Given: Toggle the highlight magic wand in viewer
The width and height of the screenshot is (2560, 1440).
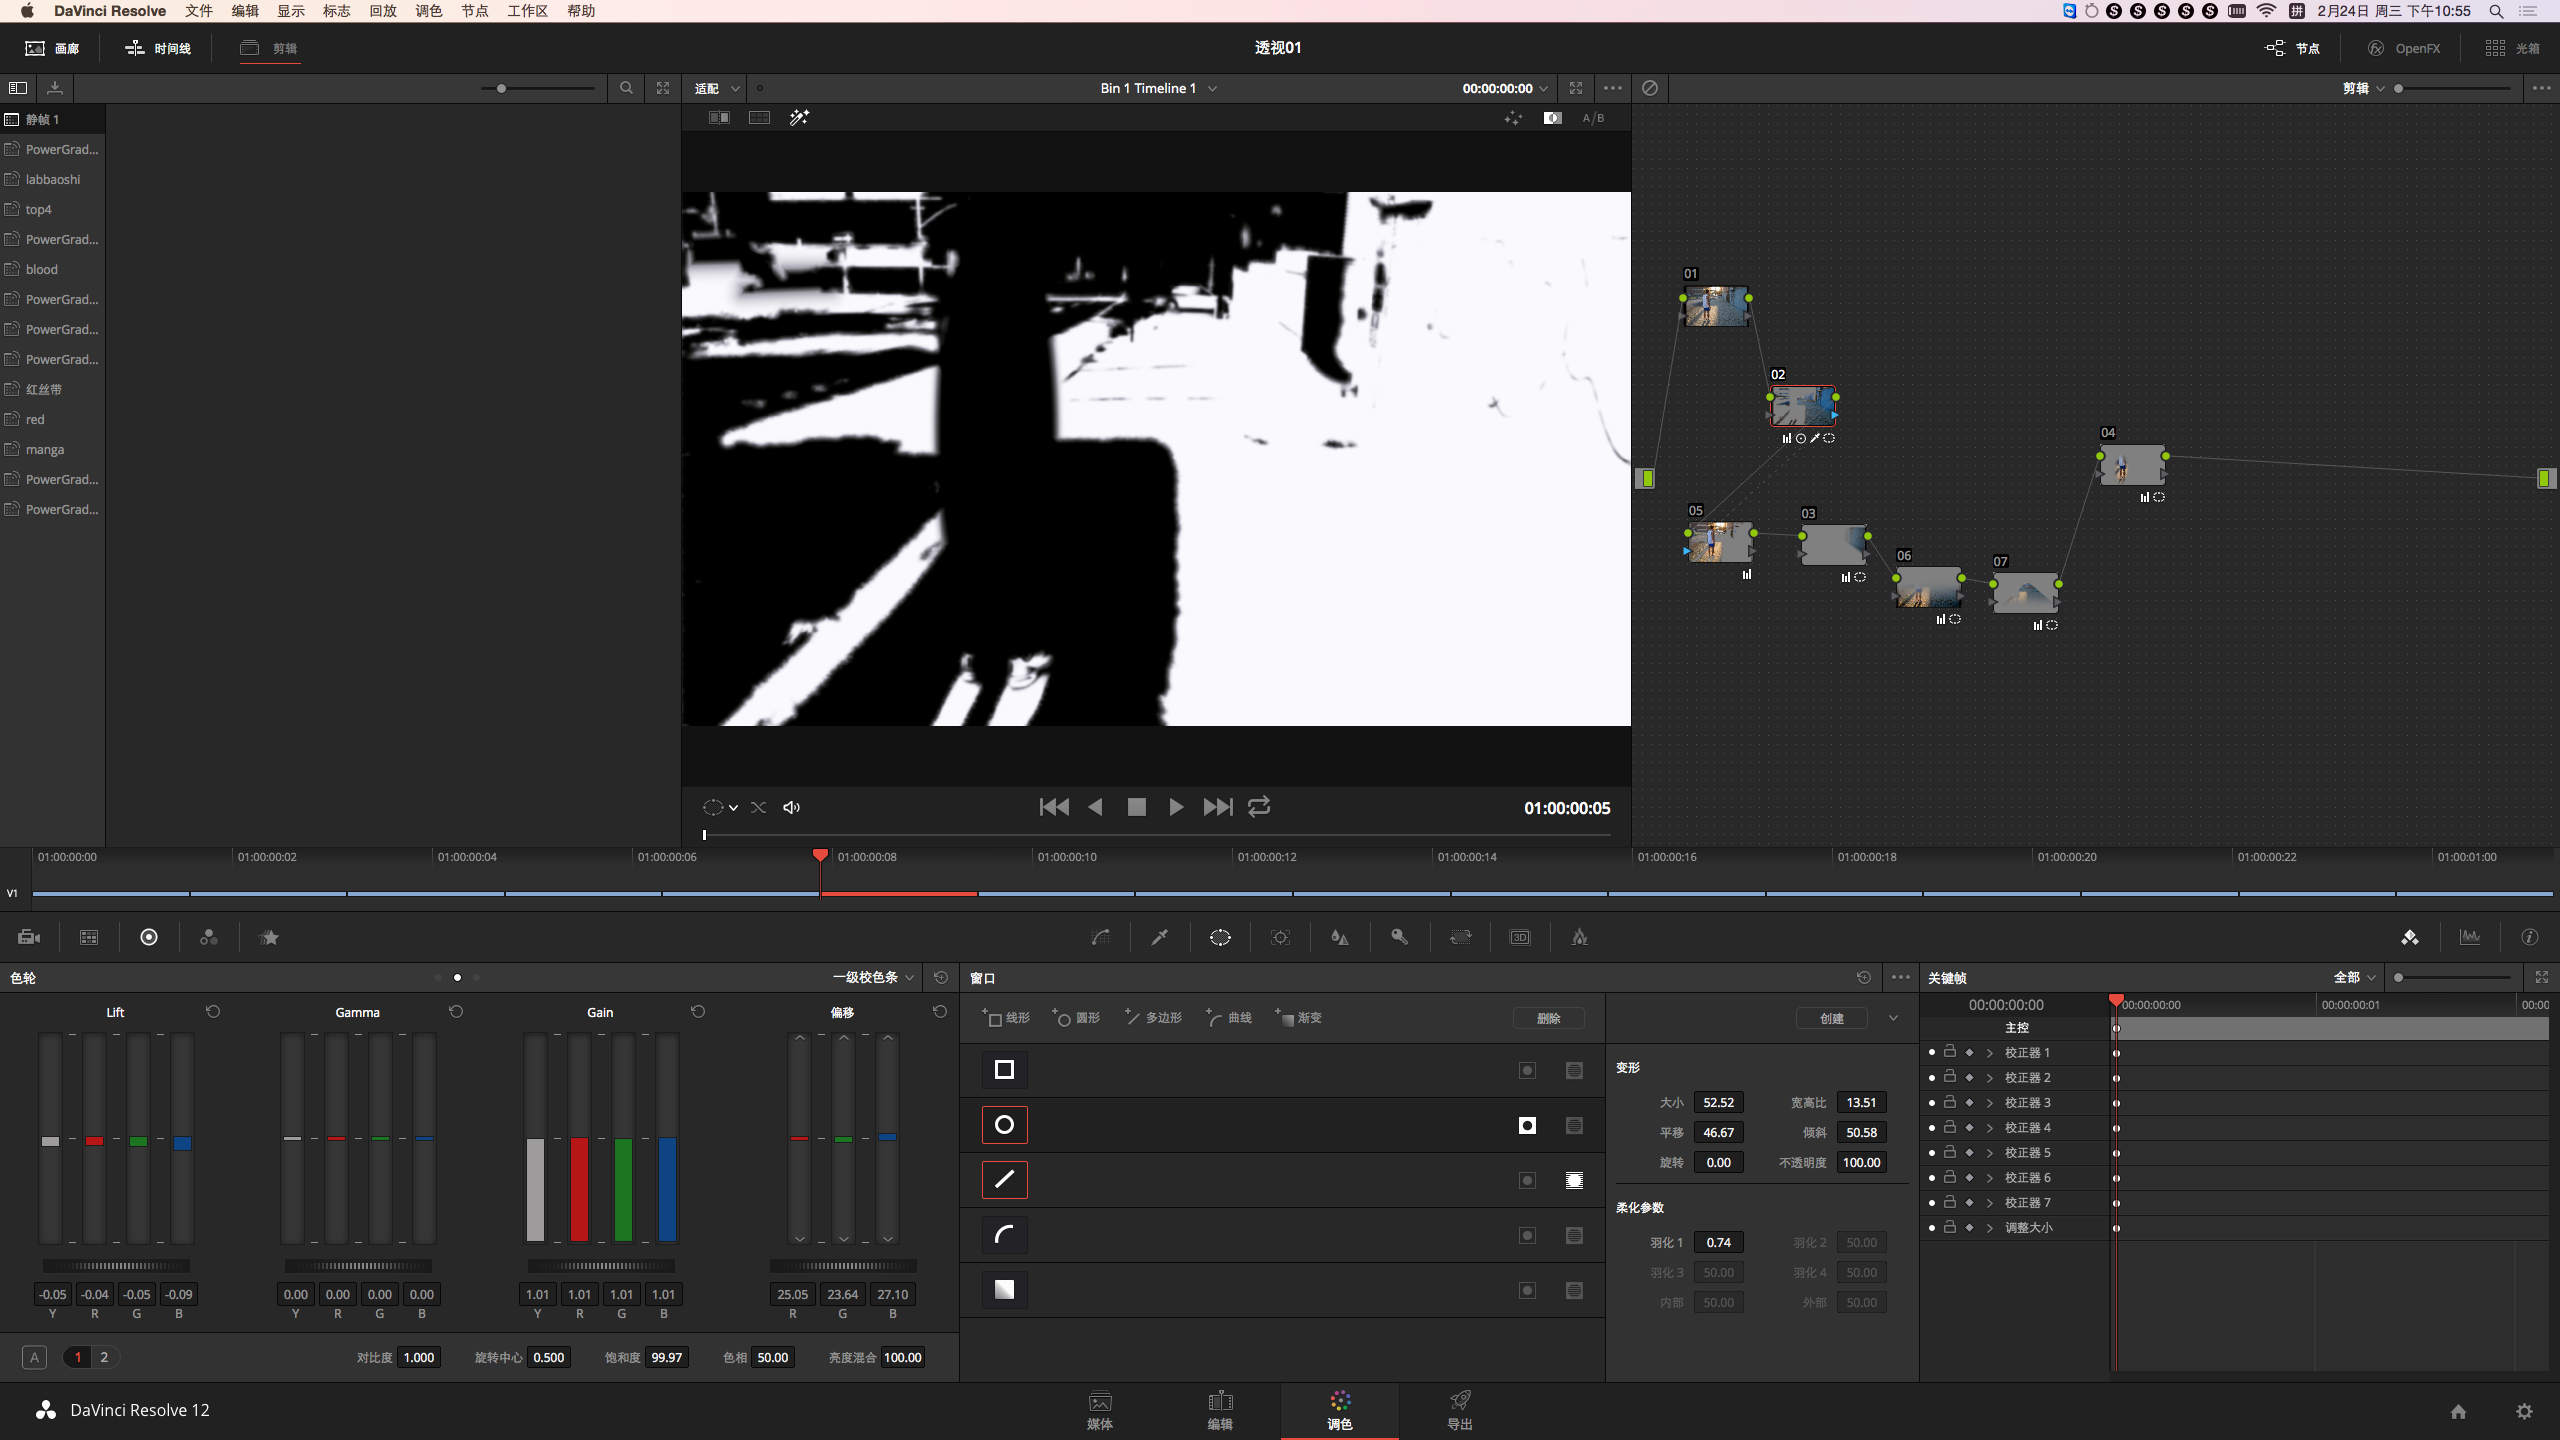Looking at the screenshot, I should coord(799,118).
